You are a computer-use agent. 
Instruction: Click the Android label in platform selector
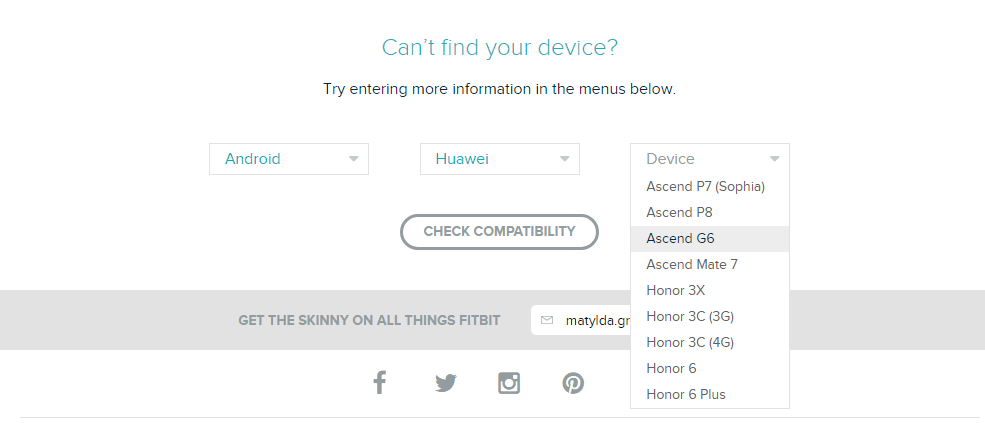tap(253, 159)
